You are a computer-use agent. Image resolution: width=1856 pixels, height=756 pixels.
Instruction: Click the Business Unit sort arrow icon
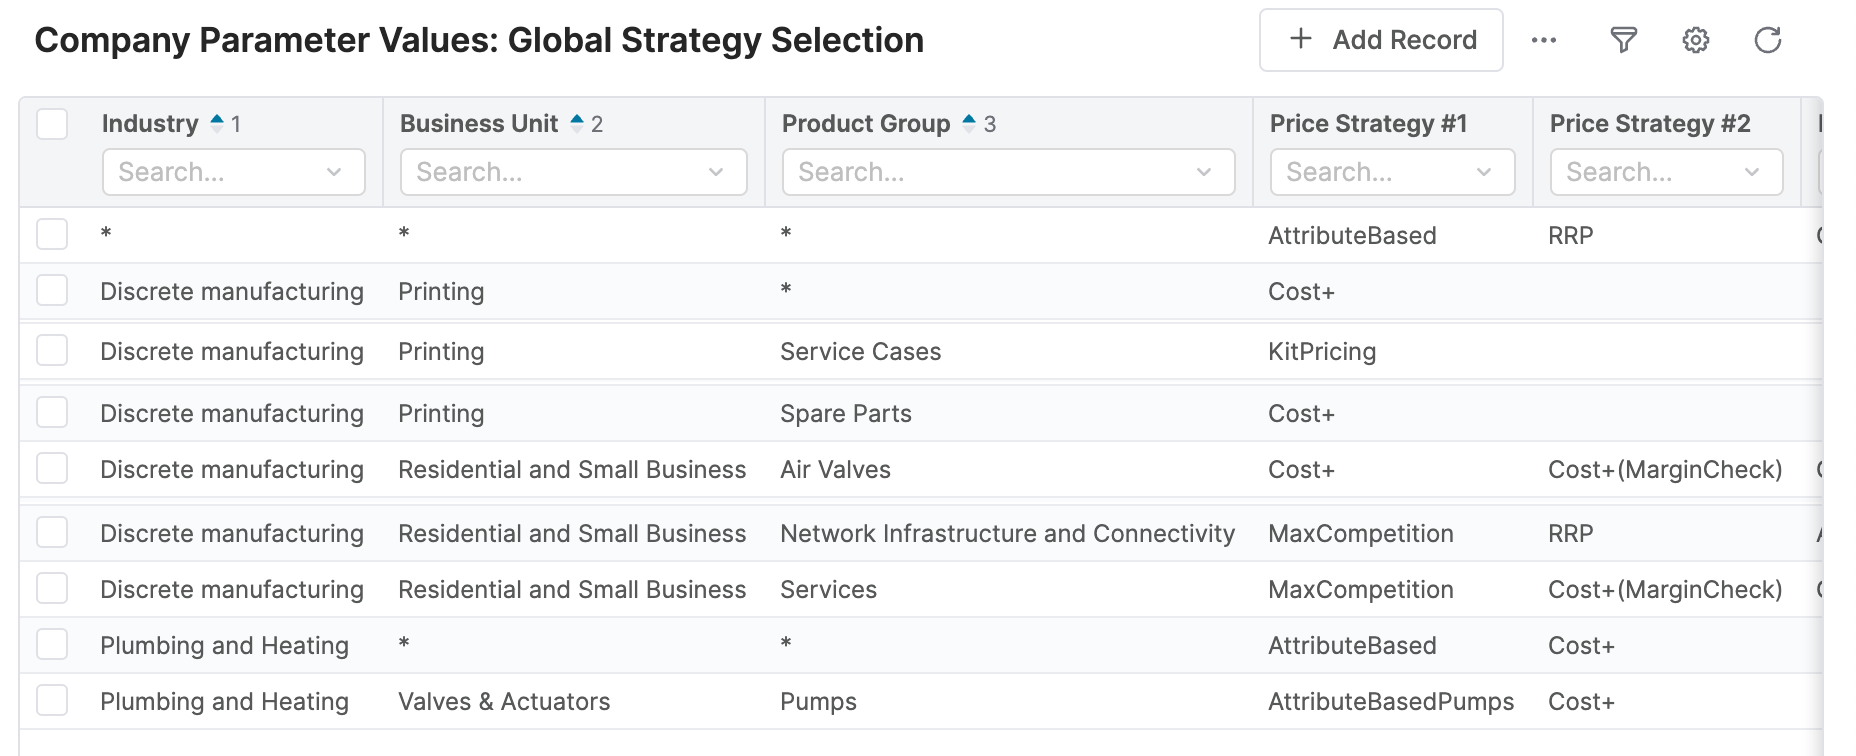[x=577, y=124]
